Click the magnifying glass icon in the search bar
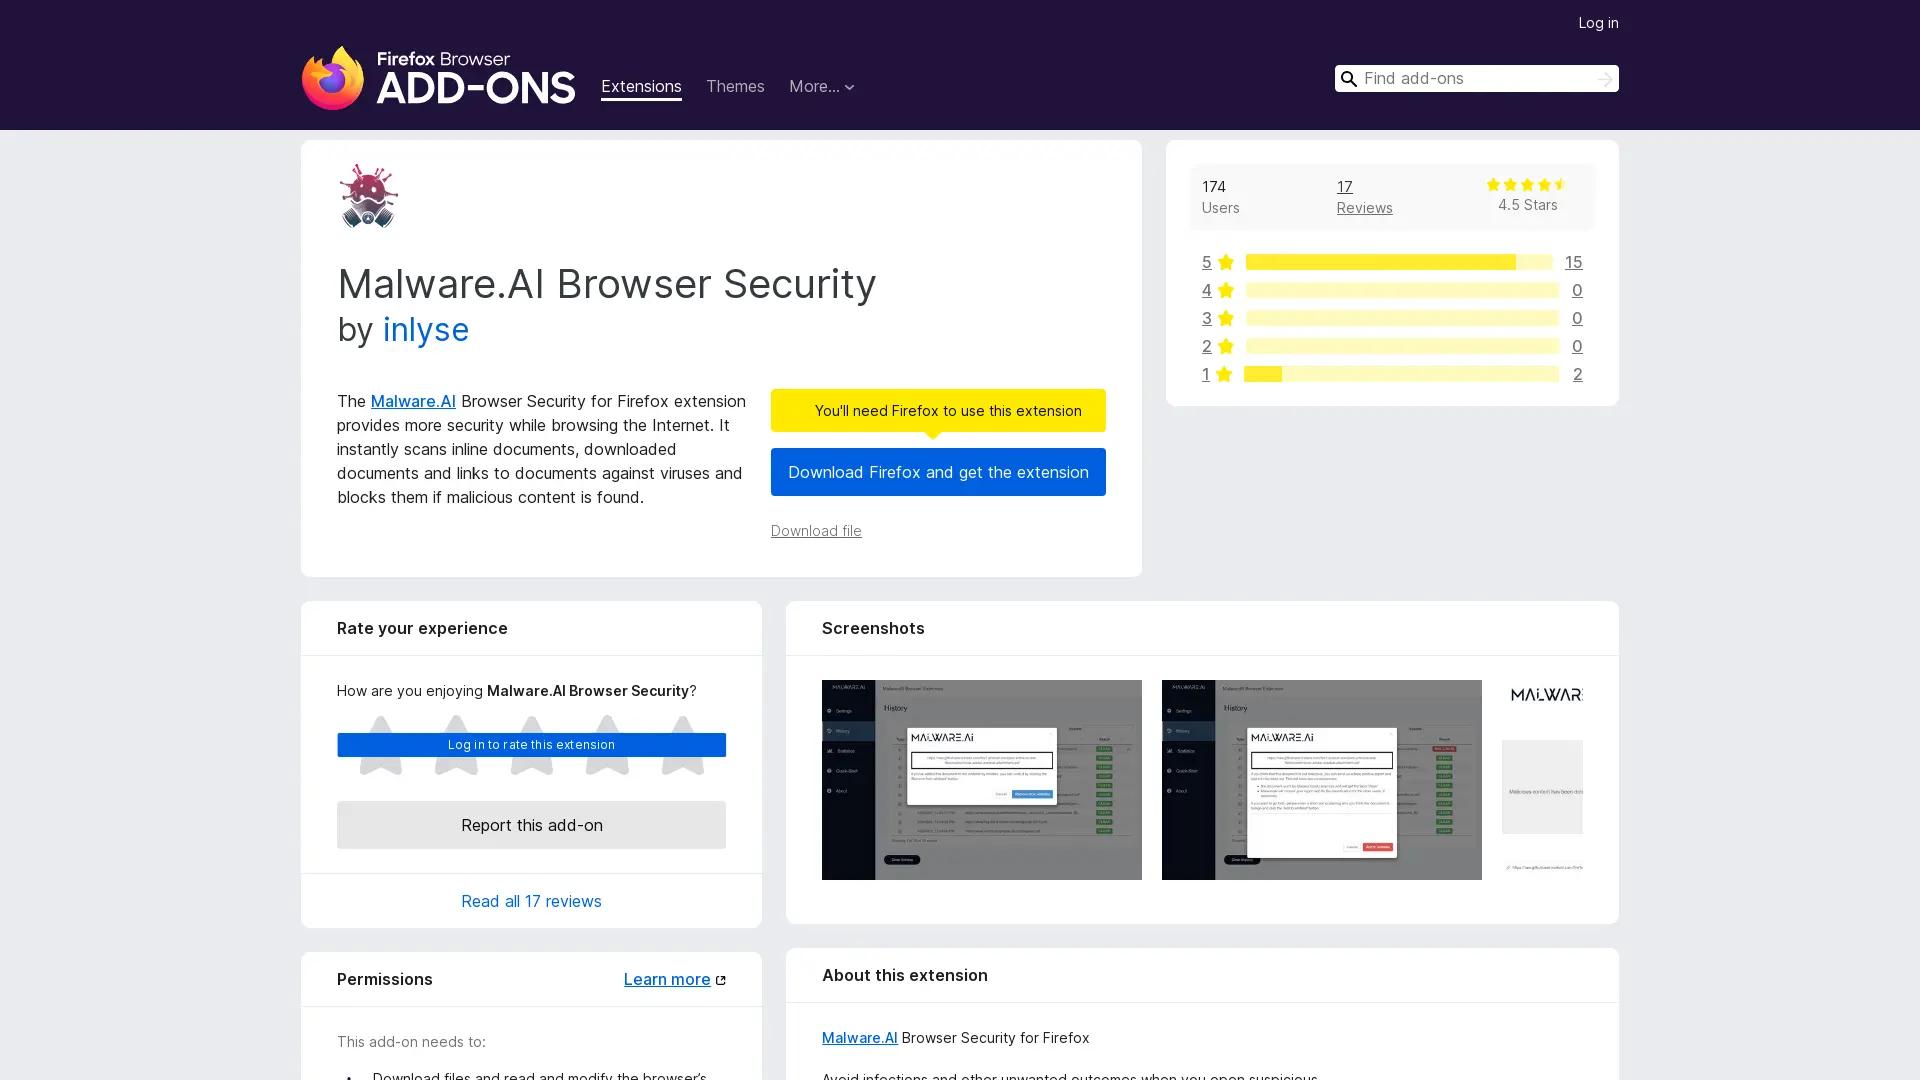Screen dimensions: 1920x1080 (x=1349, y=78)
